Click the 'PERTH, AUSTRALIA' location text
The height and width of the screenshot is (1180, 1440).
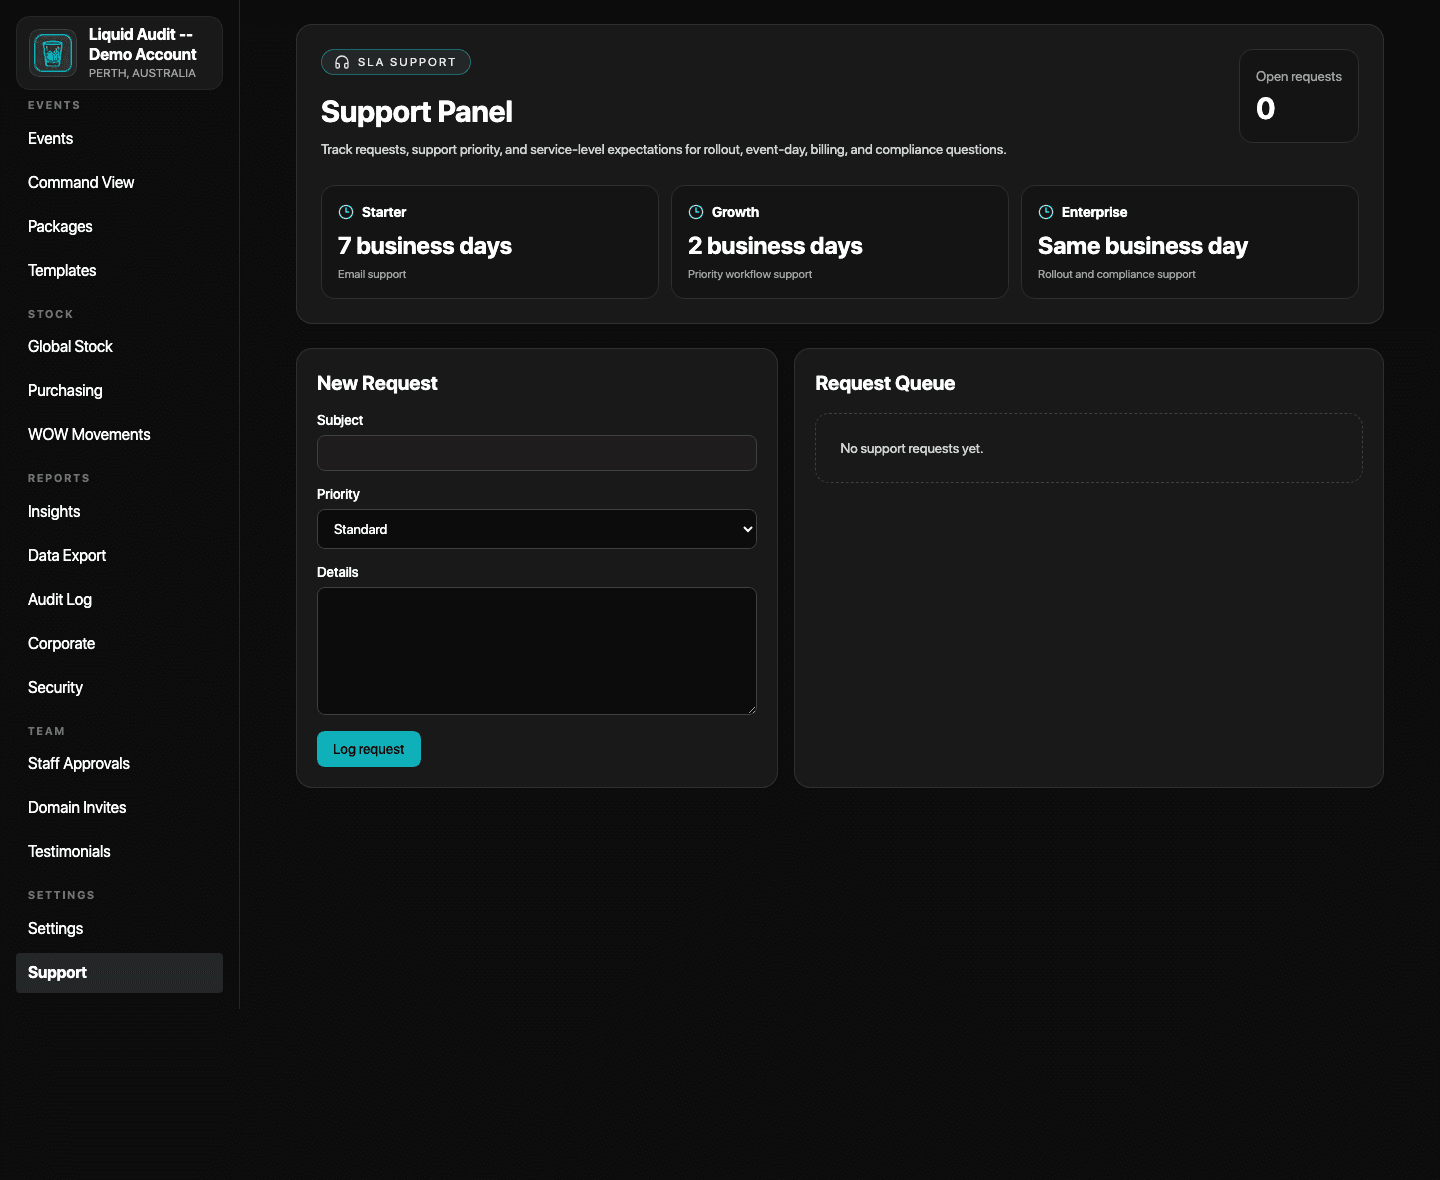(142, 73)
